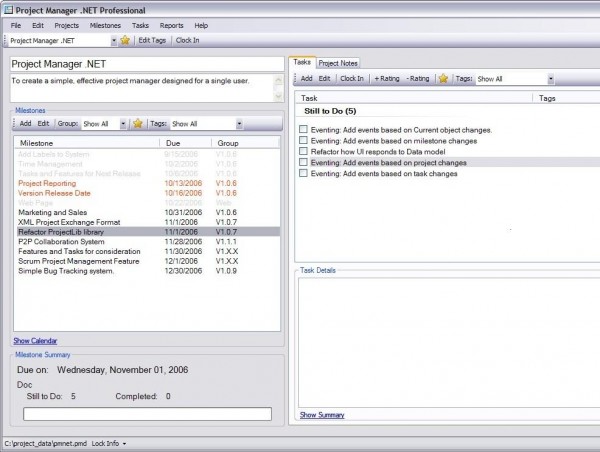Check the 'Refactor how UI responds to Data model' task

[x=303, y=152]
